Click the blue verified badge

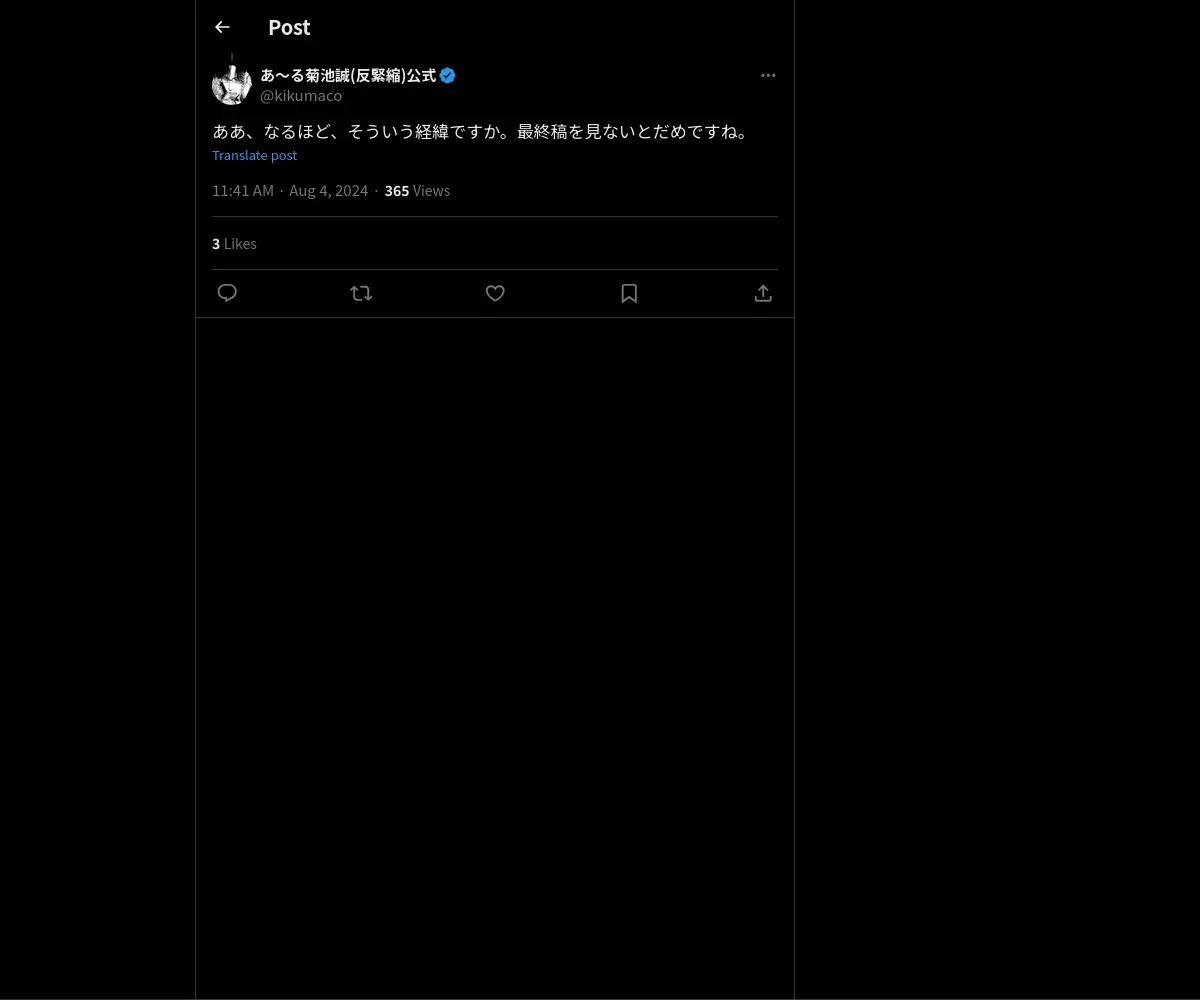point(448,75)
